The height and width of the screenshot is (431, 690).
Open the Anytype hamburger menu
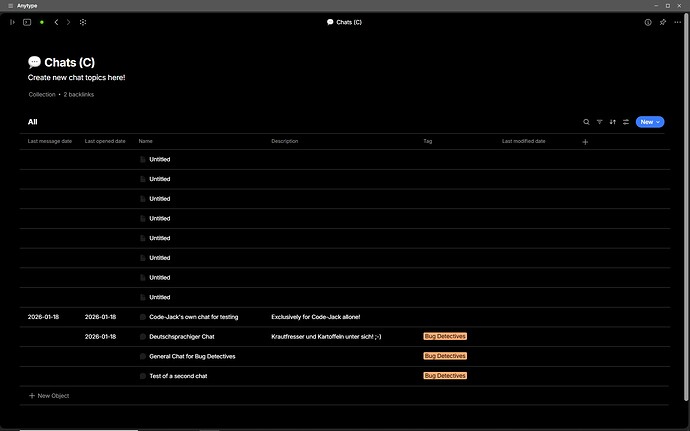[11, 6]
